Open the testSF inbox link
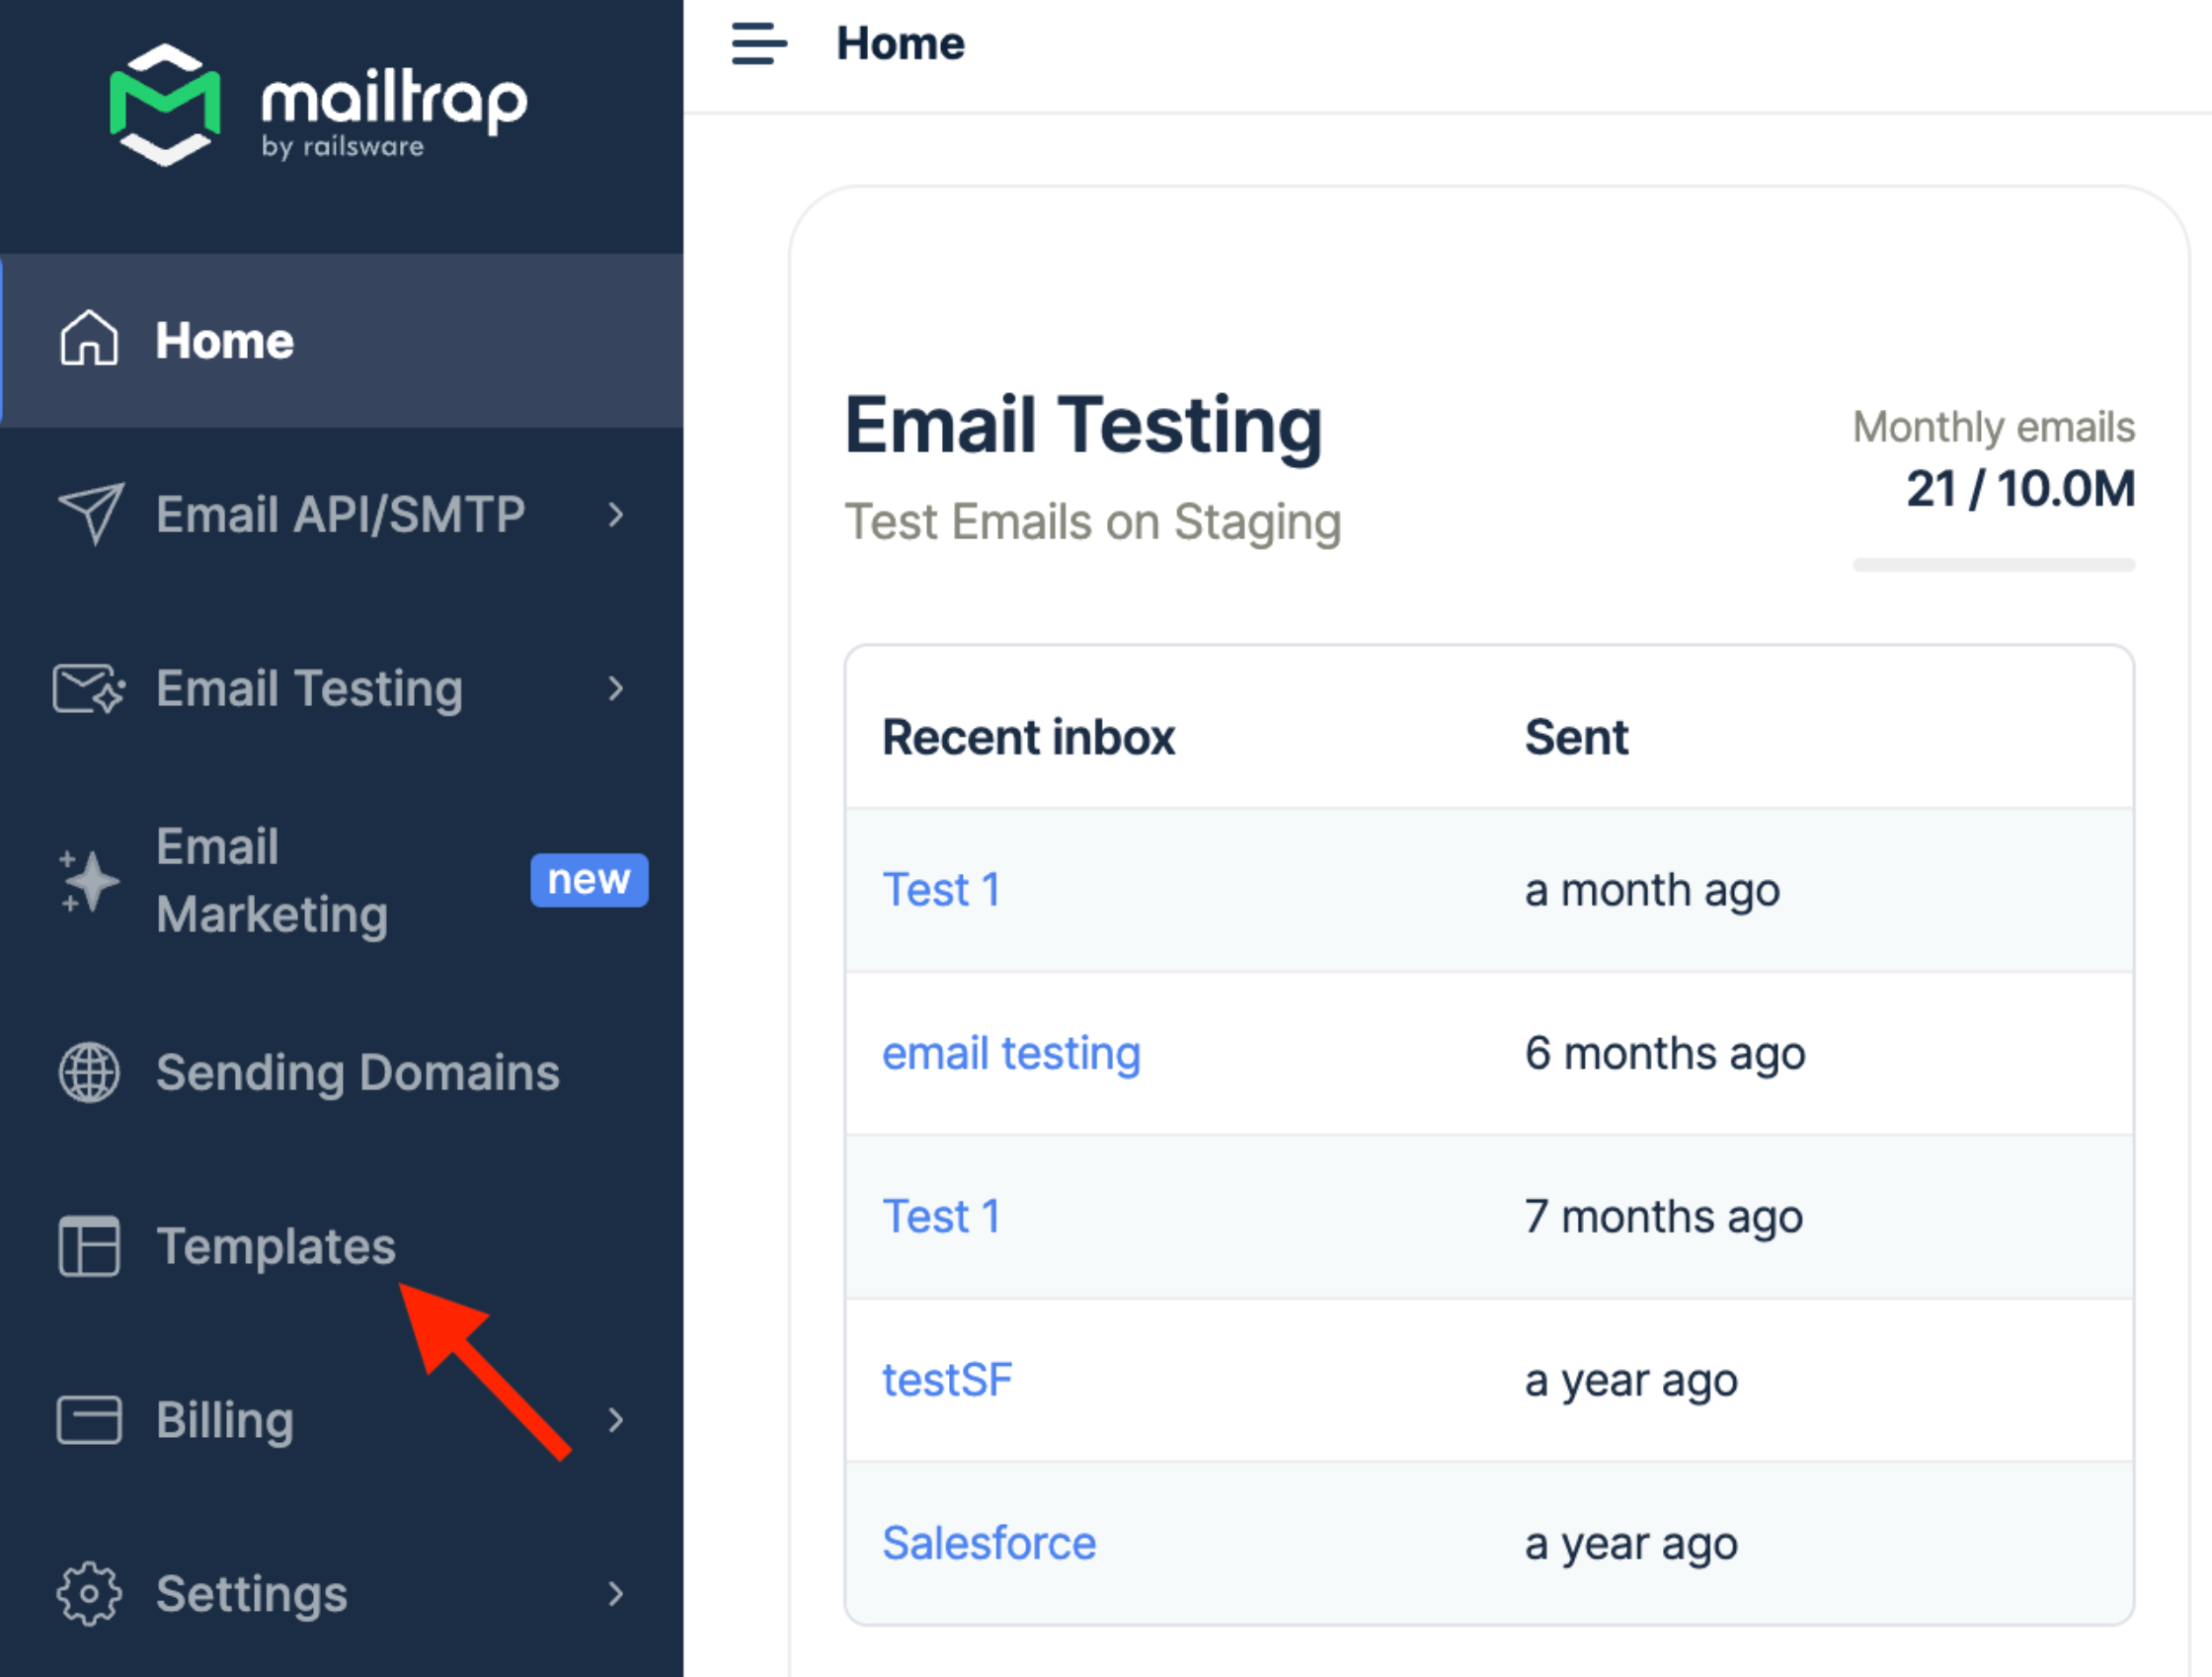 946,1380
